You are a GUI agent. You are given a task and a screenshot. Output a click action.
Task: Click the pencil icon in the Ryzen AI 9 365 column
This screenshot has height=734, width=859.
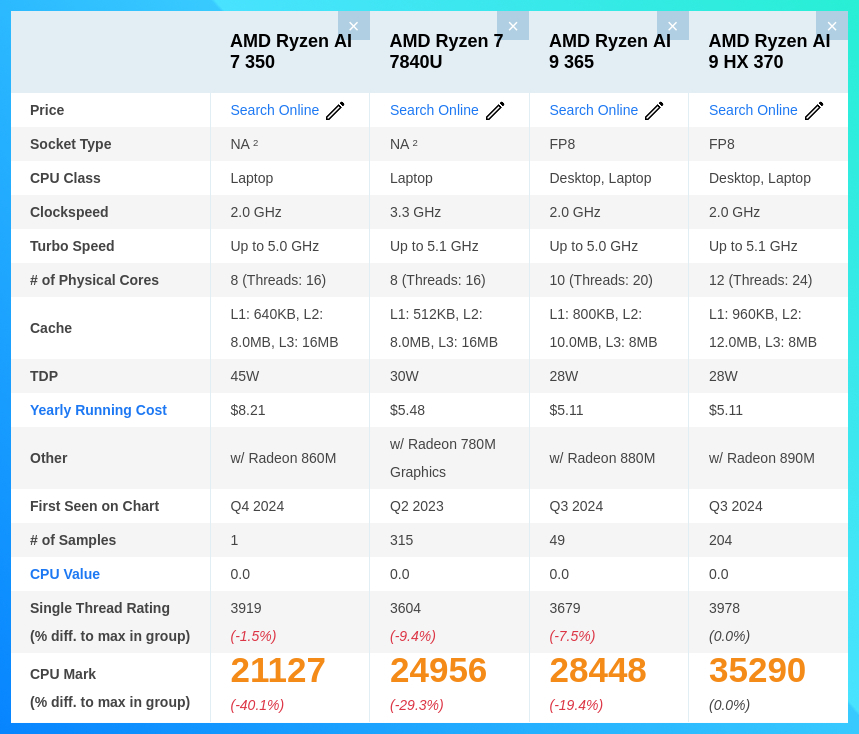[x=654, y=110]
